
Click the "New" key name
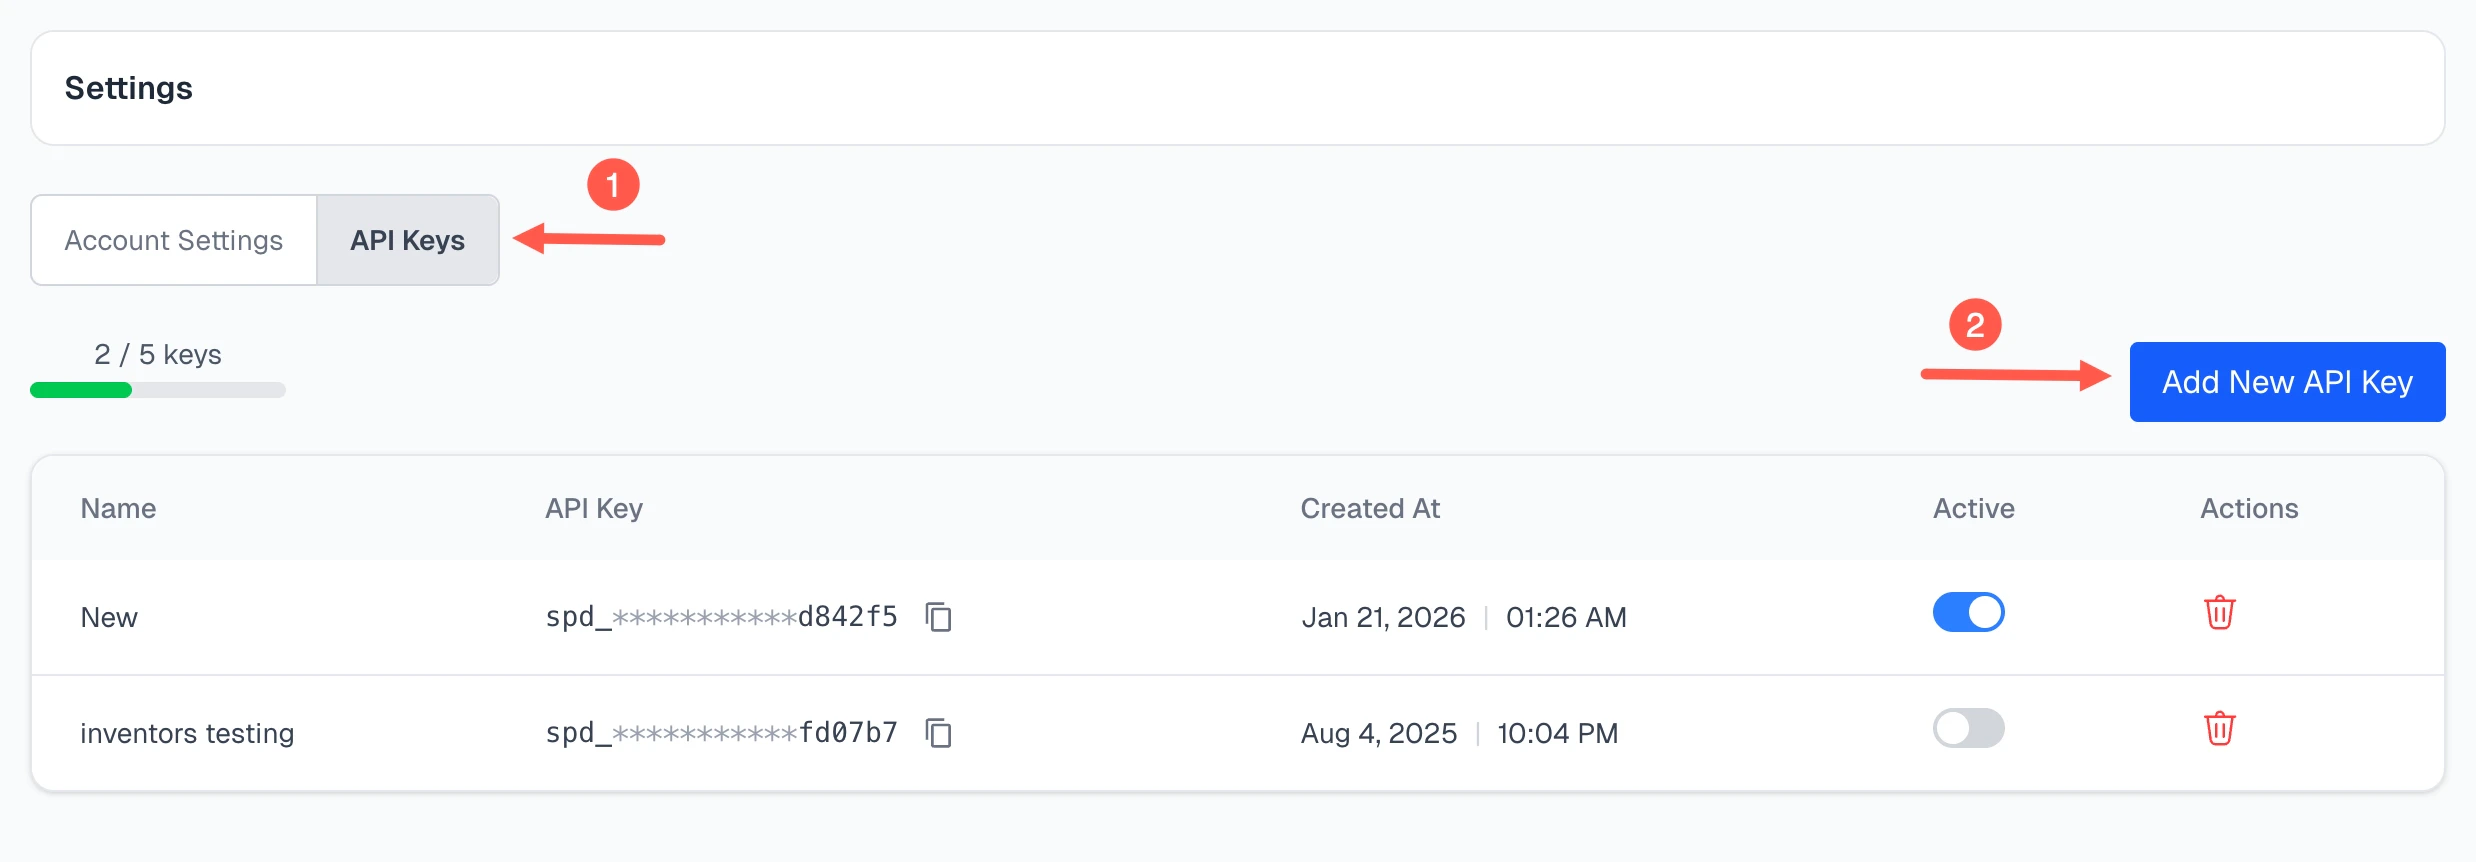coord(110,617)
